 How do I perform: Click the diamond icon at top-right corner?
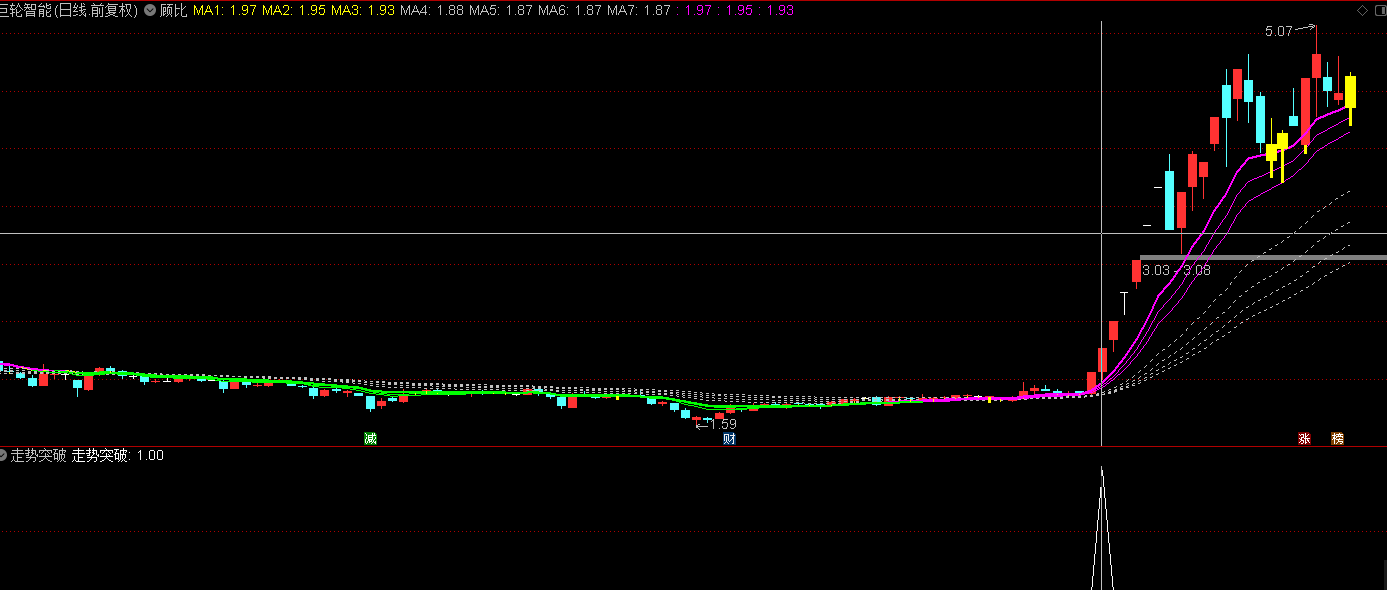tap(1361, 10)
